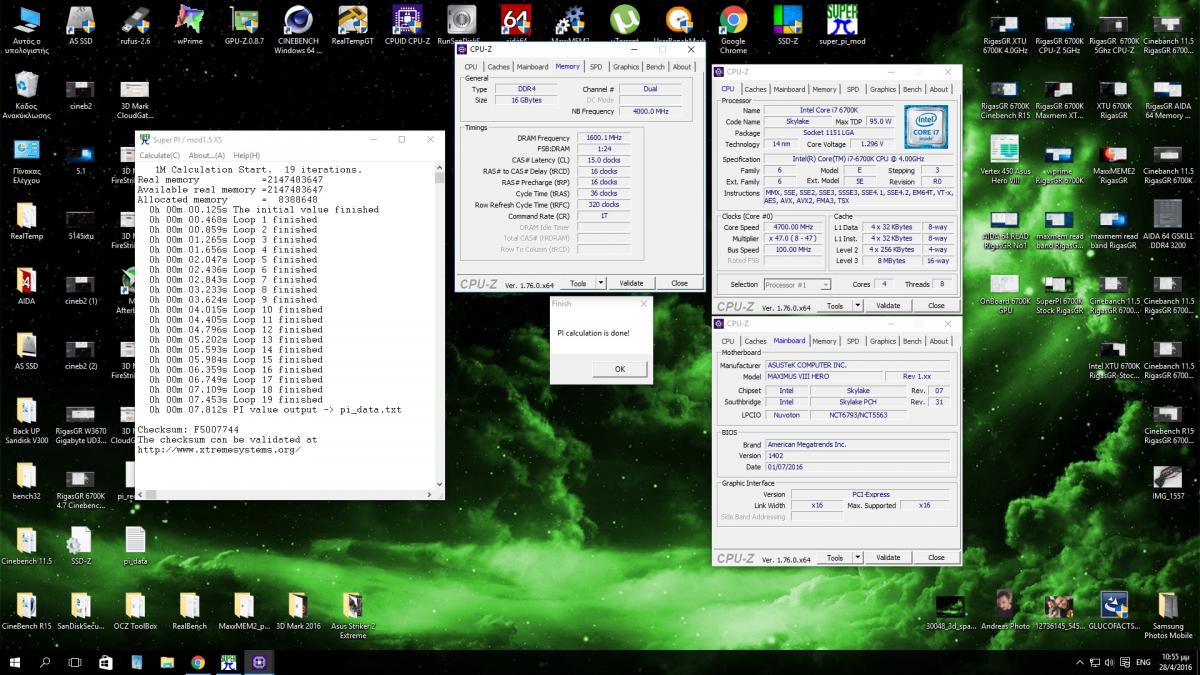Click Validate in the CPU-Z CPU window

point(888,306)
